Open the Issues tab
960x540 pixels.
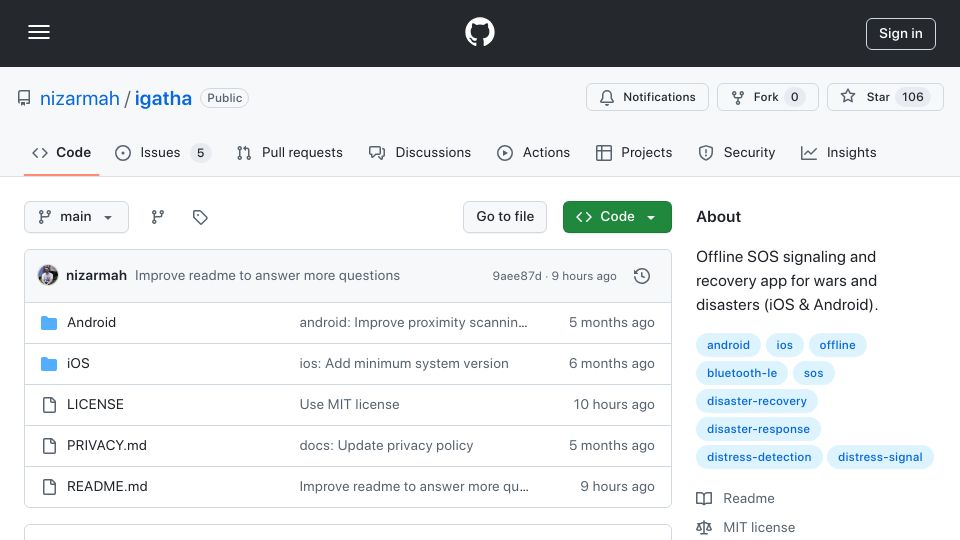(x=162, y=152)
